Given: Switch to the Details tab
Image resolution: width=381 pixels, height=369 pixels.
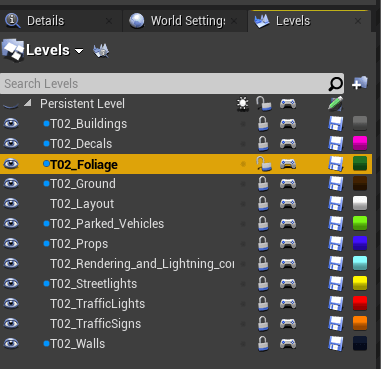Looking at the screenshot, I should pos(46,21).
